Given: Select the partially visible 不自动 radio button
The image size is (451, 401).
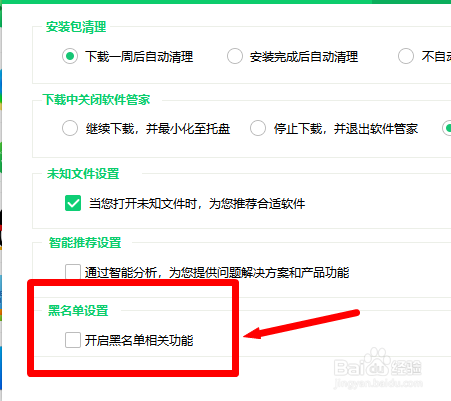Looking at the screenshot, I should tap(406, 56).
